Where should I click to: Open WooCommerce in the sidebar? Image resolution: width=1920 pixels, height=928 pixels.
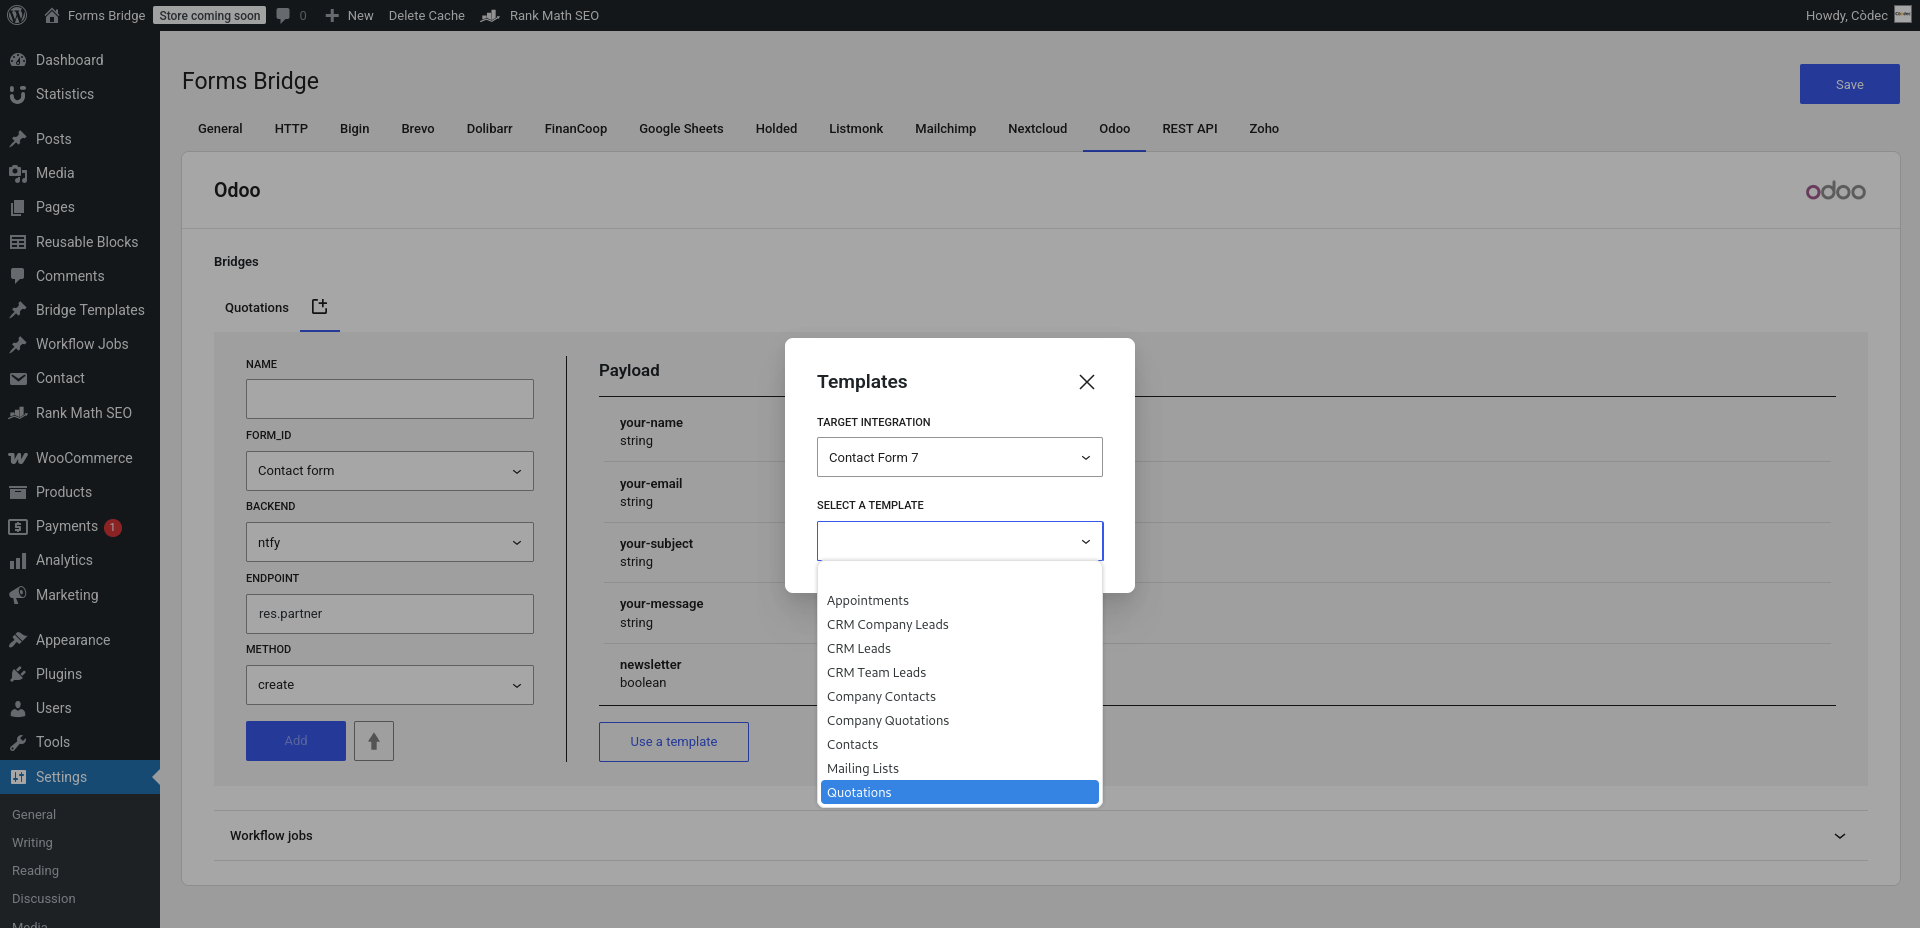pyautogui.click(x=80, y=458)
